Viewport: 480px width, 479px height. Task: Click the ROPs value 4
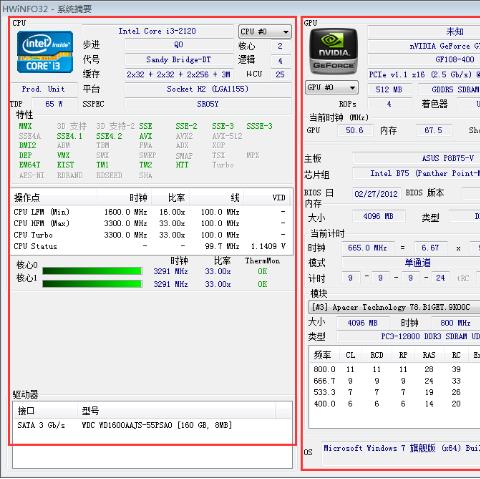click(389, 104)
